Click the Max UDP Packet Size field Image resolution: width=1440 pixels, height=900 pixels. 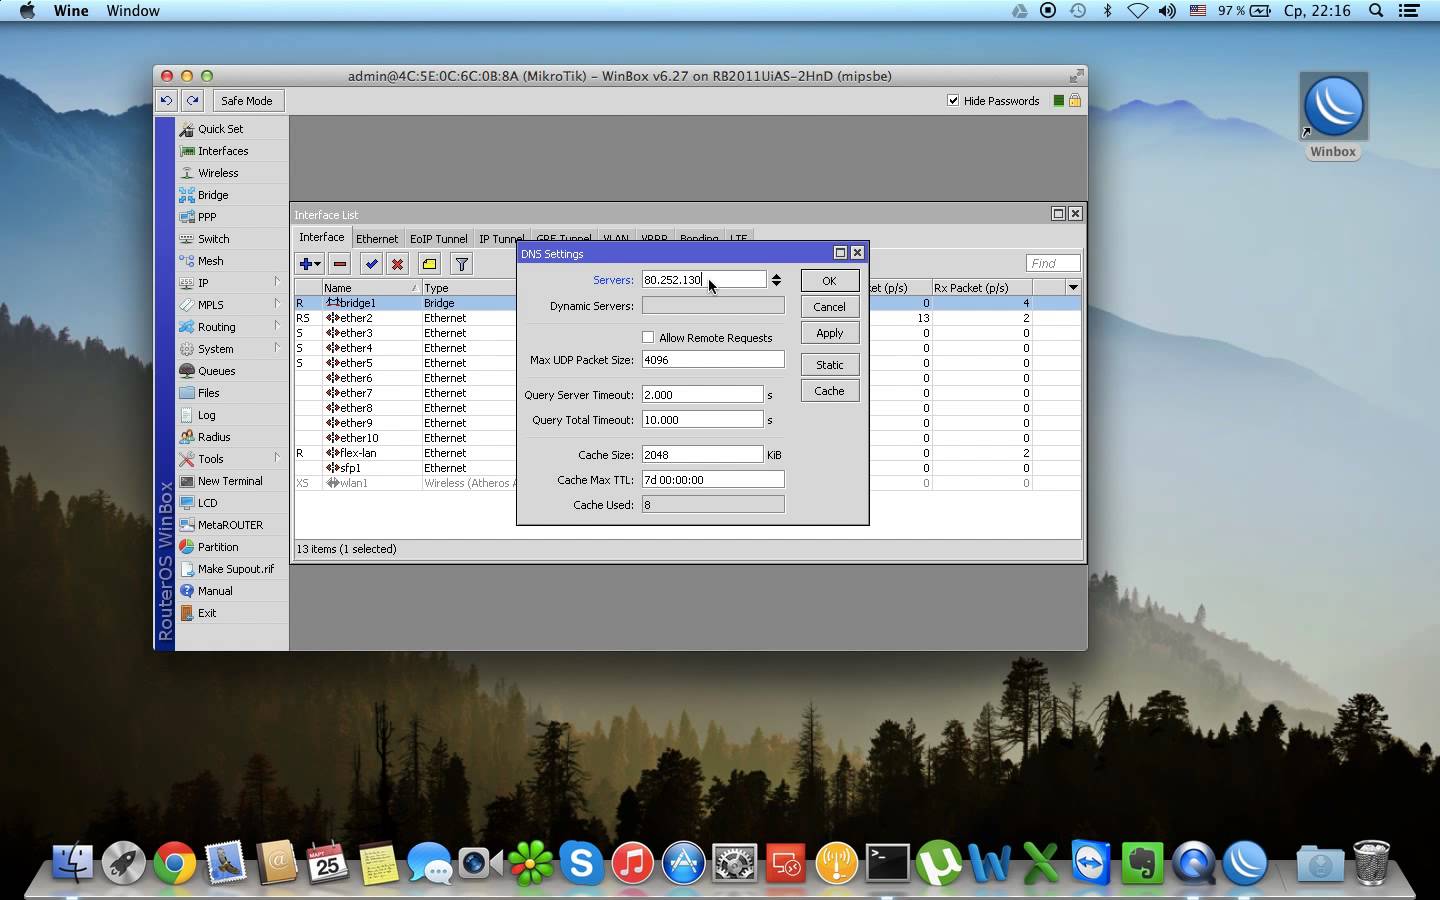tap(713, 360)
